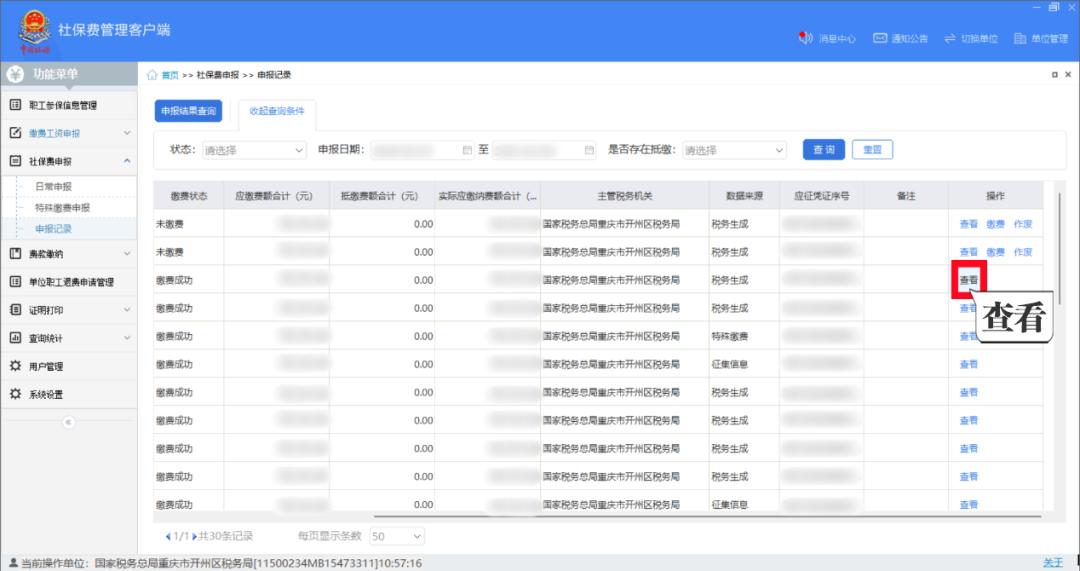Open the 消息中心 speaker icon
Viewport: 1080px width, 571px height.
(x=806, y=38)
